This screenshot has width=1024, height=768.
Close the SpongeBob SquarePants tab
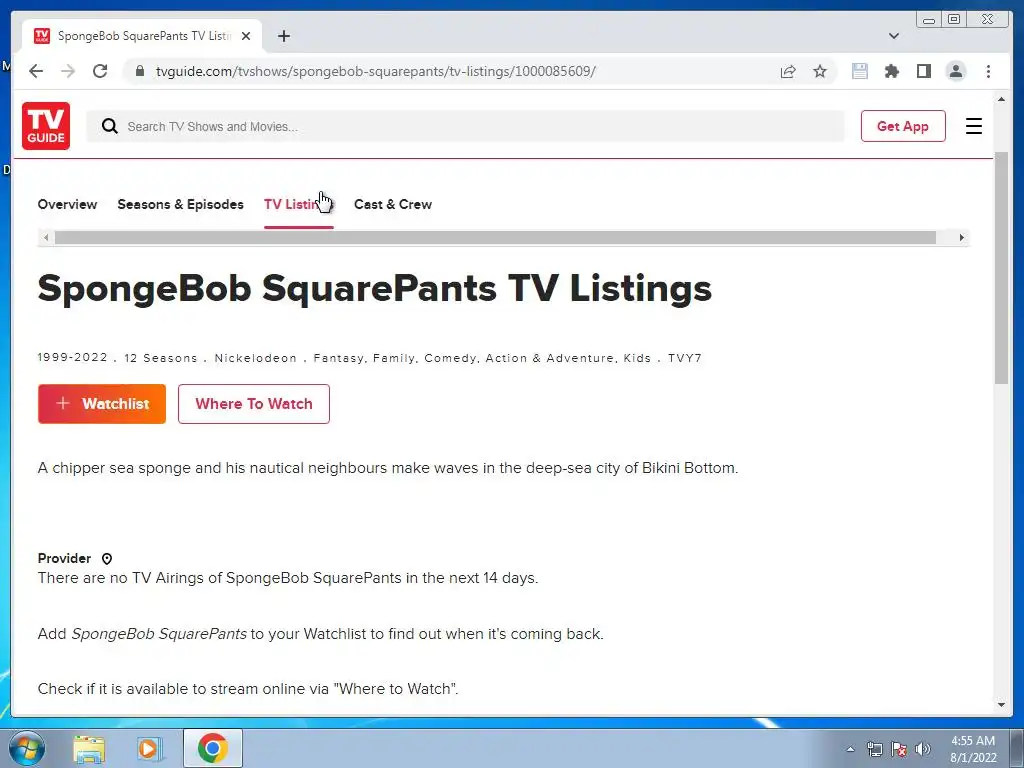point(246,36)
